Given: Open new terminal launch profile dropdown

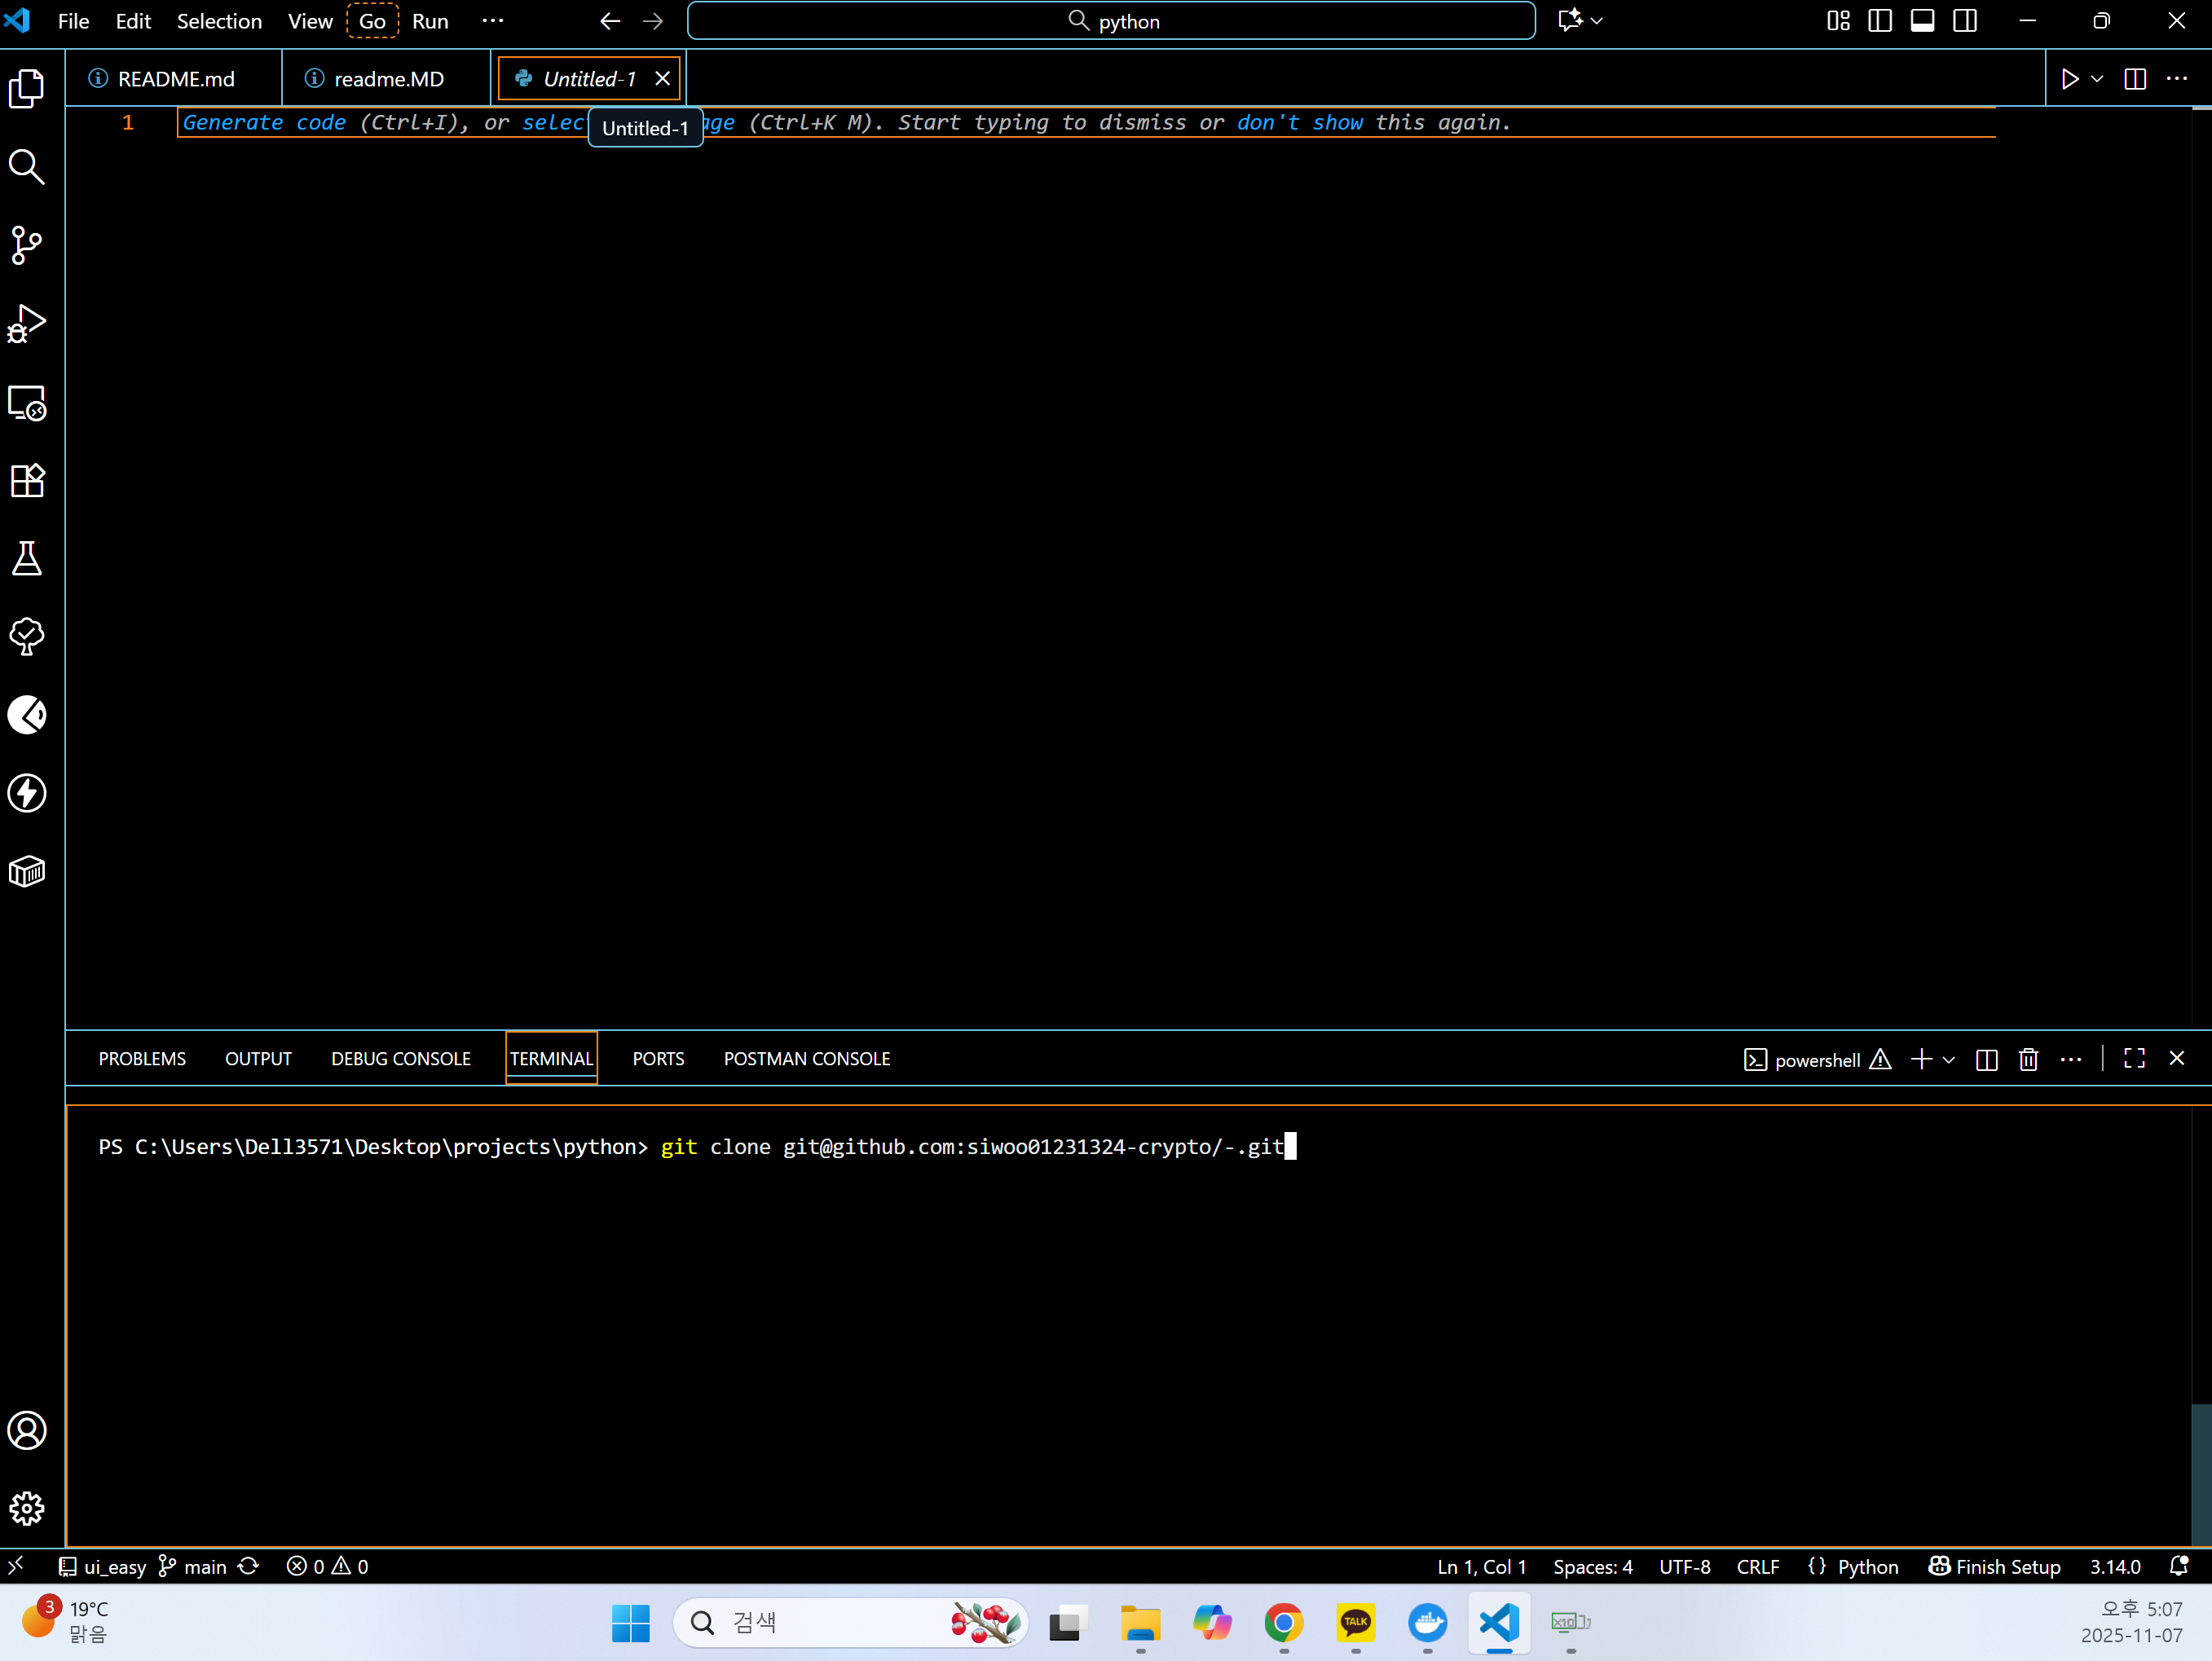Looking at the screenshot, I should [1949, 1059].
